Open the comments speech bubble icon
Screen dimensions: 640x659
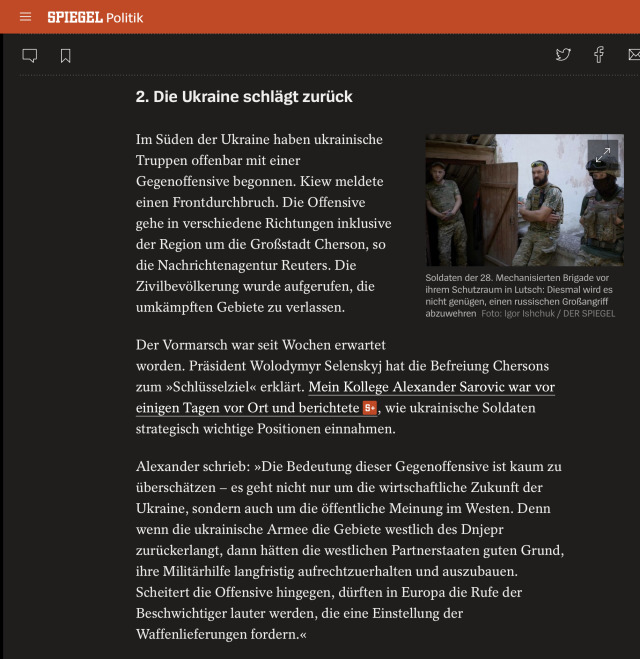(x=29, y=55)
